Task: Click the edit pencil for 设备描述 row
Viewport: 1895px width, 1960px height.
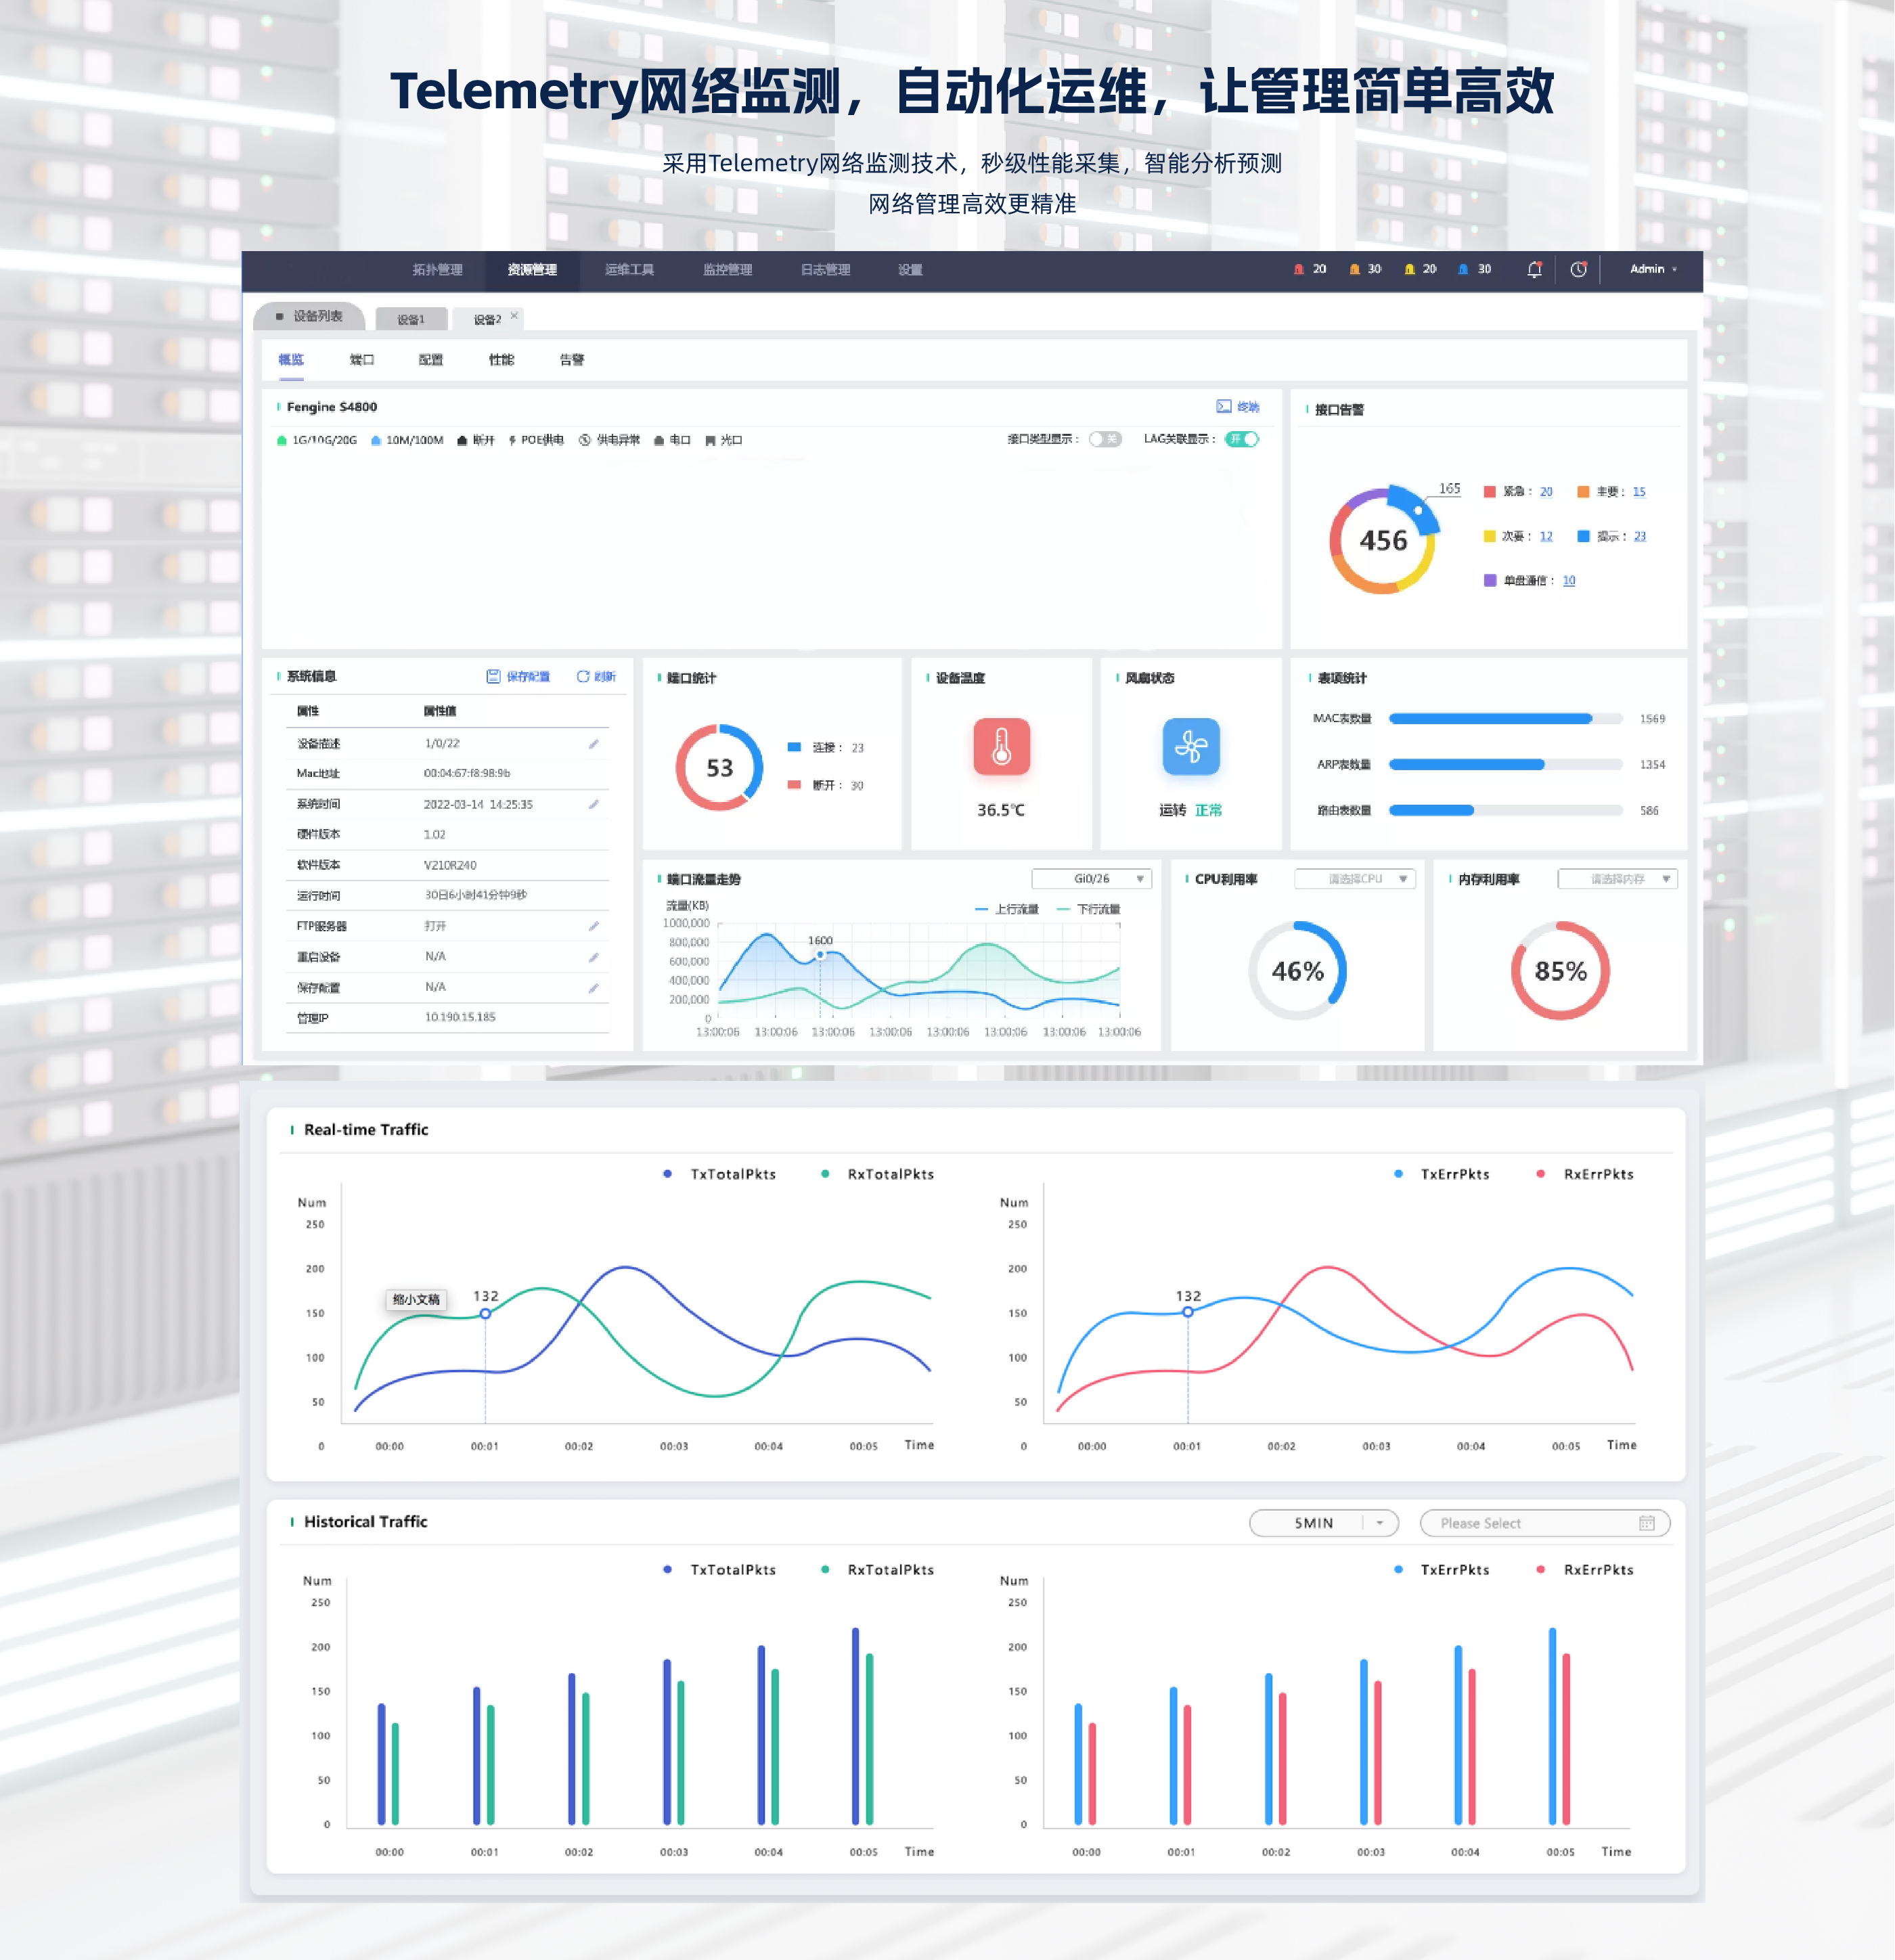Action: (x=593, y=744)
